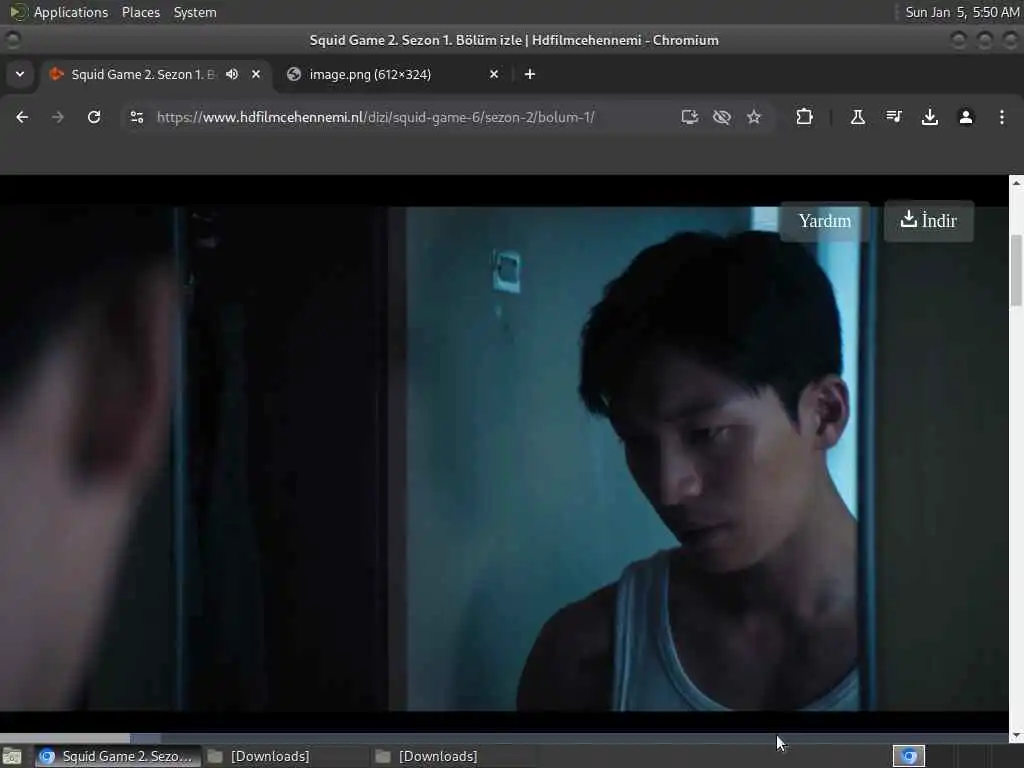Expand the tab search dropdown
This screenshot has width=1024, height=768.
pyautogui.click(x=20, y=74)
